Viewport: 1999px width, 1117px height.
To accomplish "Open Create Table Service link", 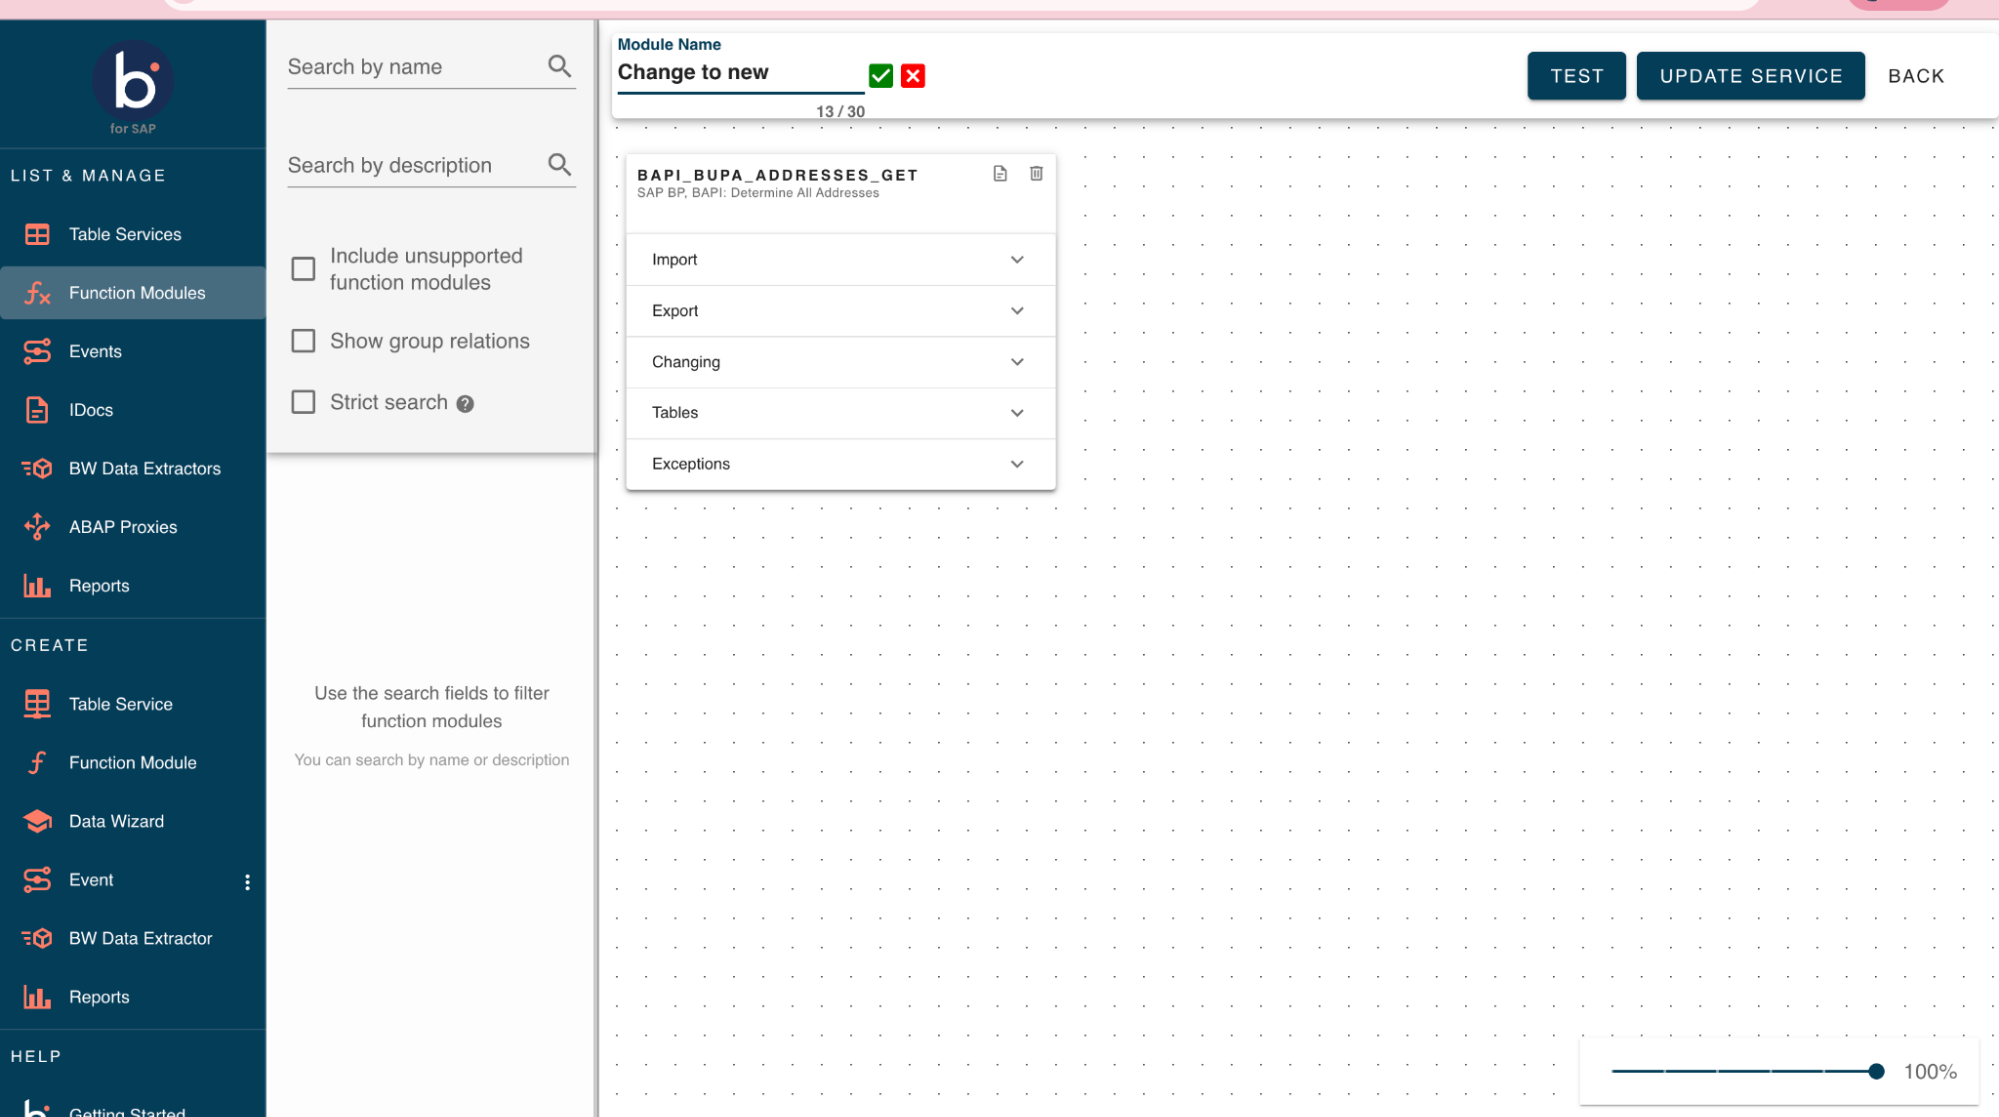I will point(133,704).
